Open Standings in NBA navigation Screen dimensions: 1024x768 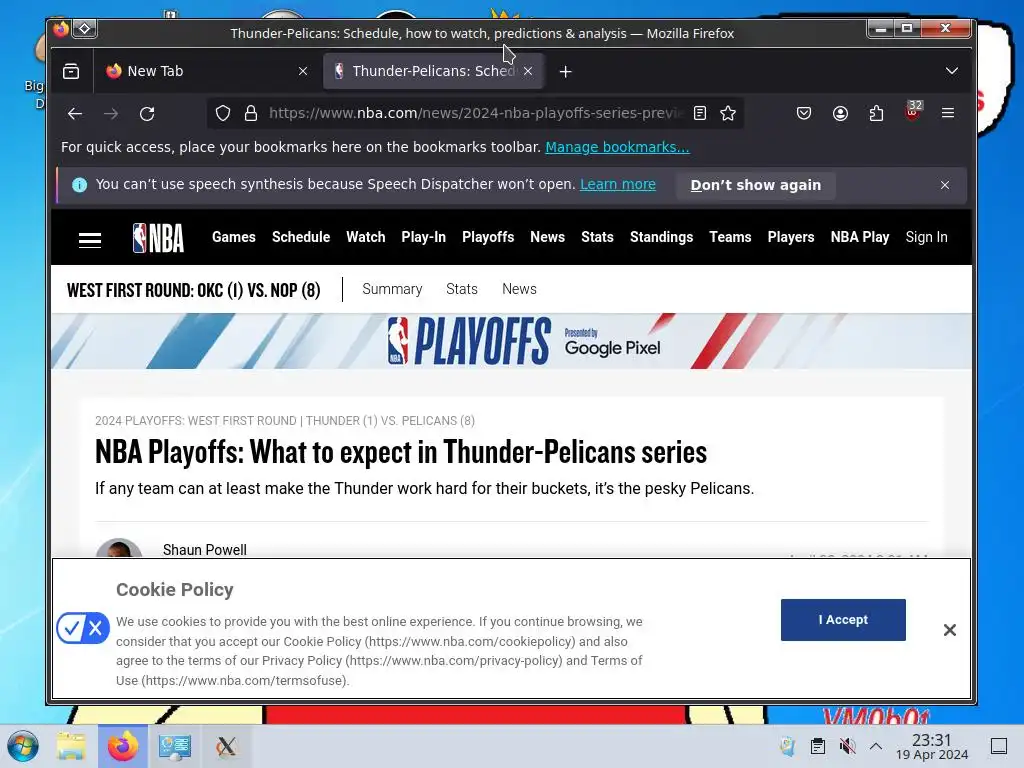tap(661, 237)
